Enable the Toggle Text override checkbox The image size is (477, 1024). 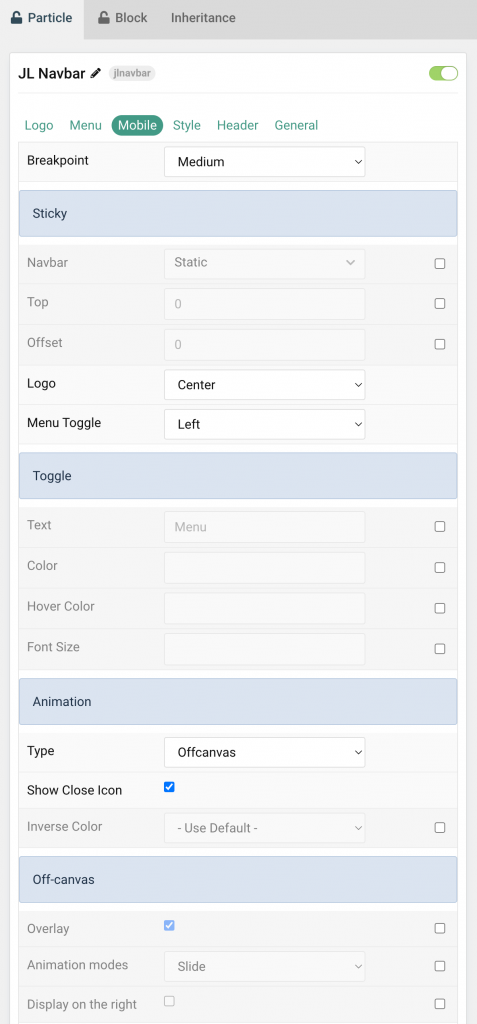pyautogui.click(x=440, y=526)
